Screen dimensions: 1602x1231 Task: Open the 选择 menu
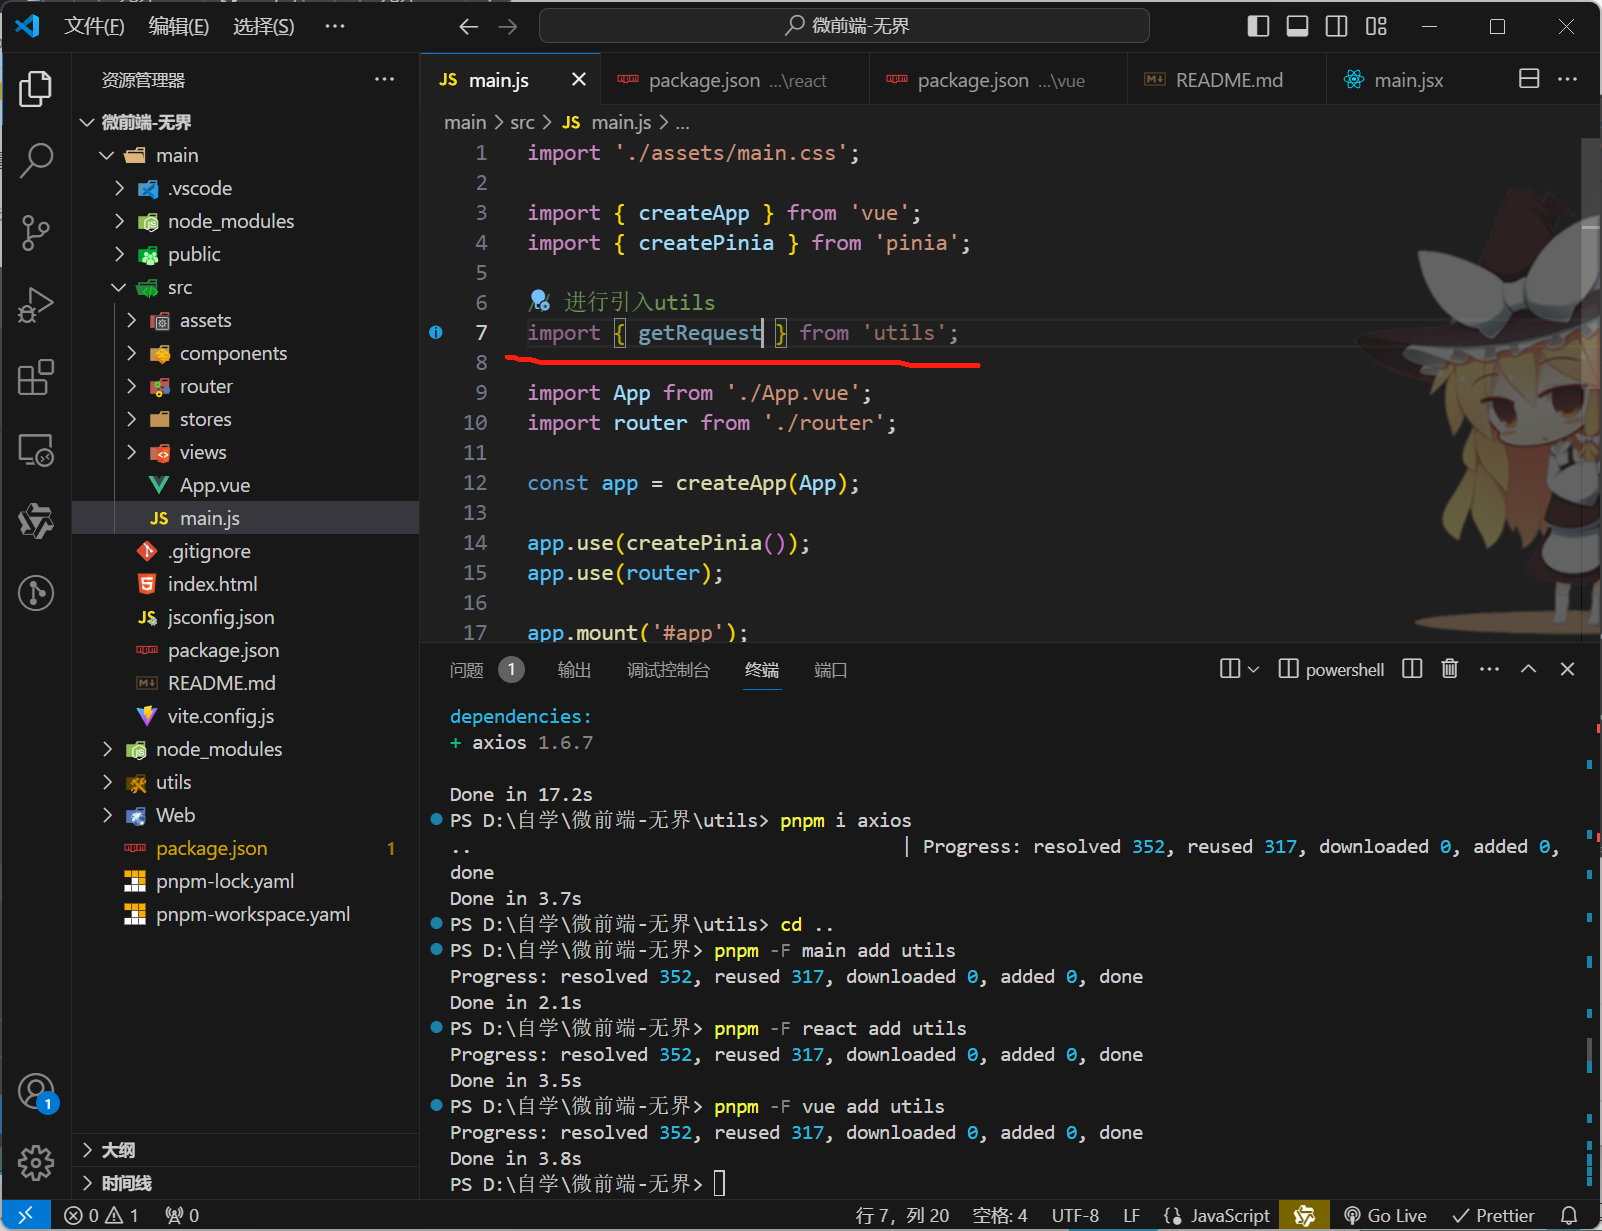(x=264, y=26)
